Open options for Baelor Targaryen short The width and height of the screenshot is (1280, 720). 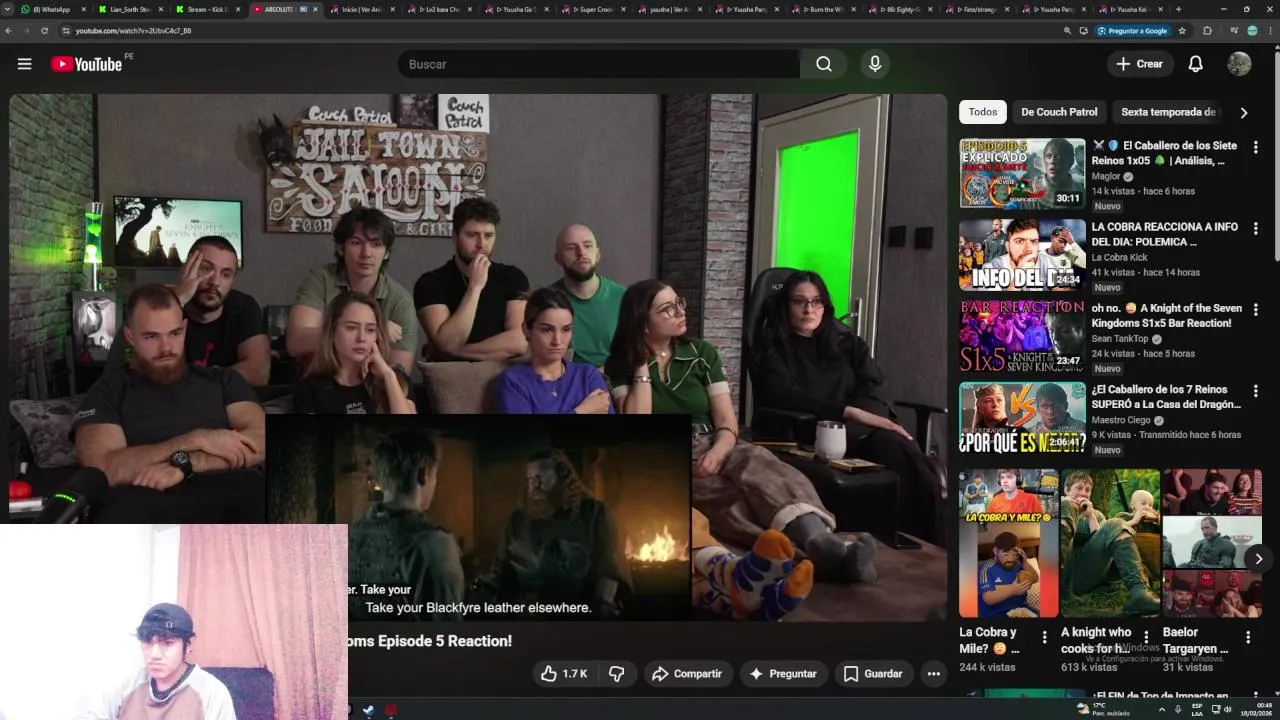click(x=1248, y=637)
